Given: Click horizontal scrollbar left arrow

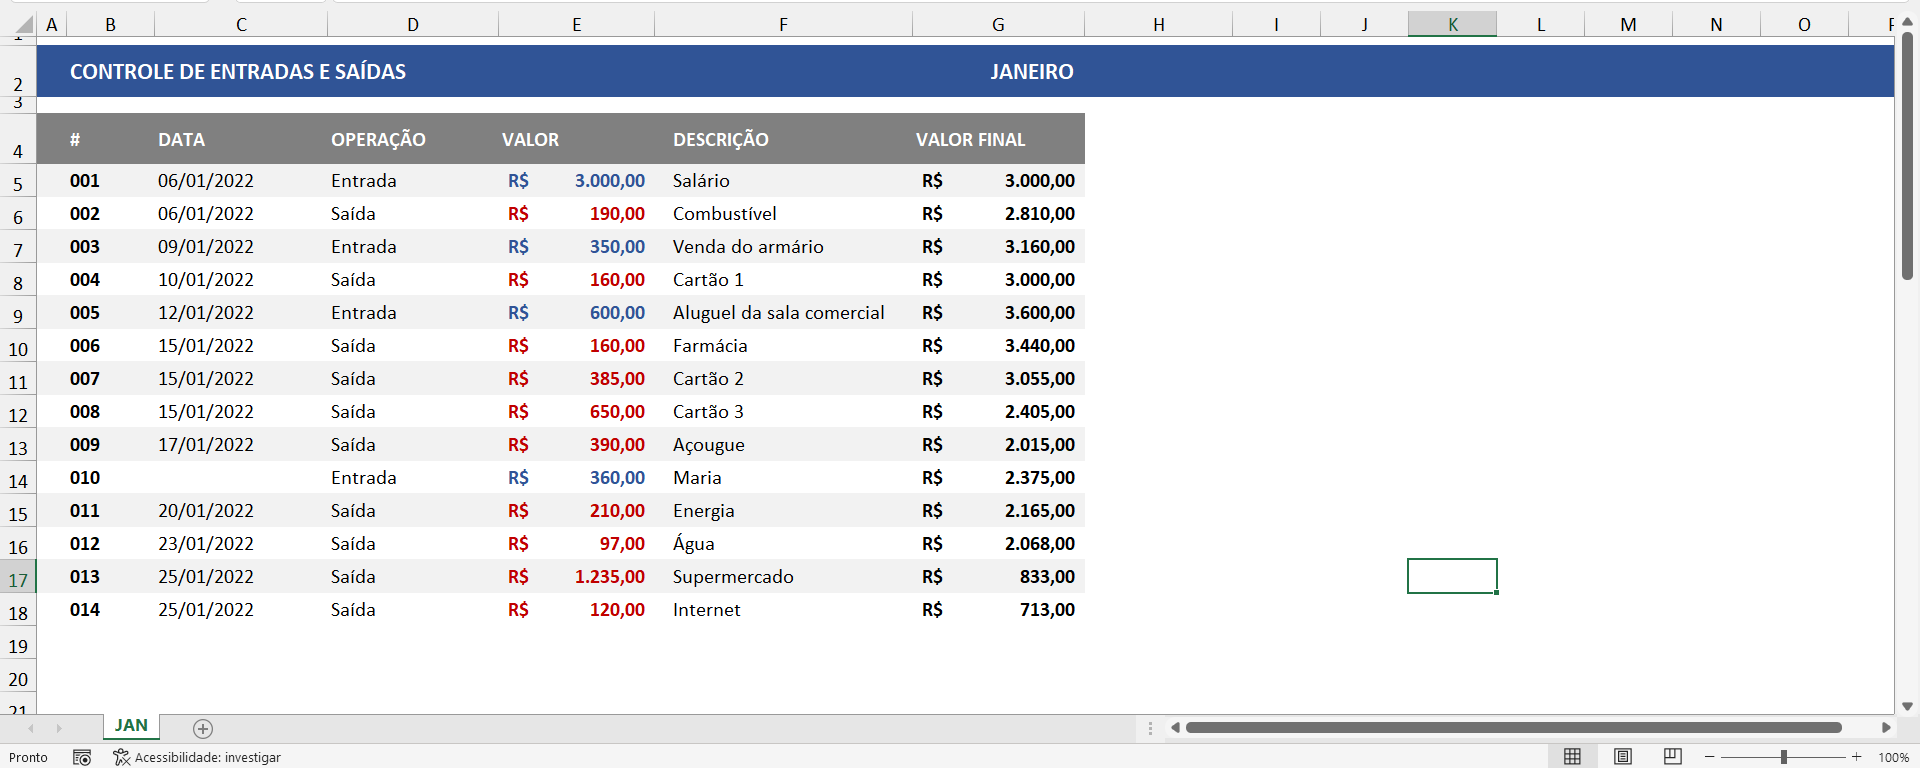Looking at the screenshot, I should (x=1175, y=728).
